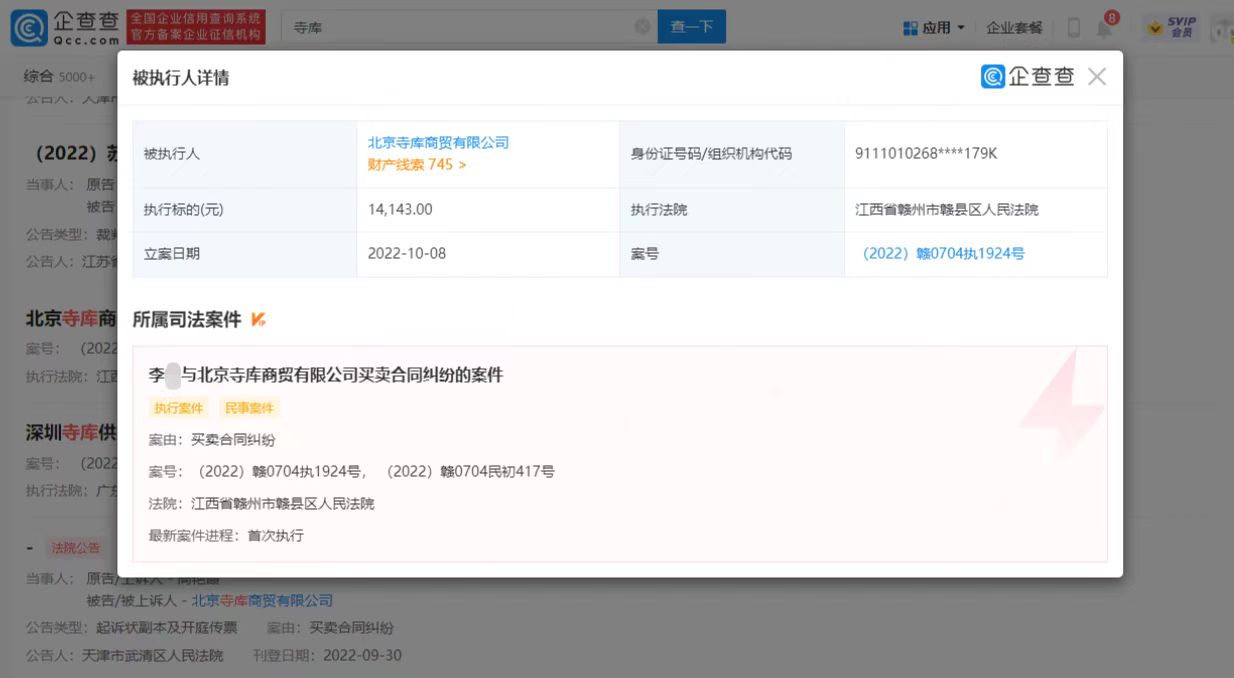Click 江西省赣州市赣县区人民法院 in the table
The image size is (1234, 678).
[947, 210]
